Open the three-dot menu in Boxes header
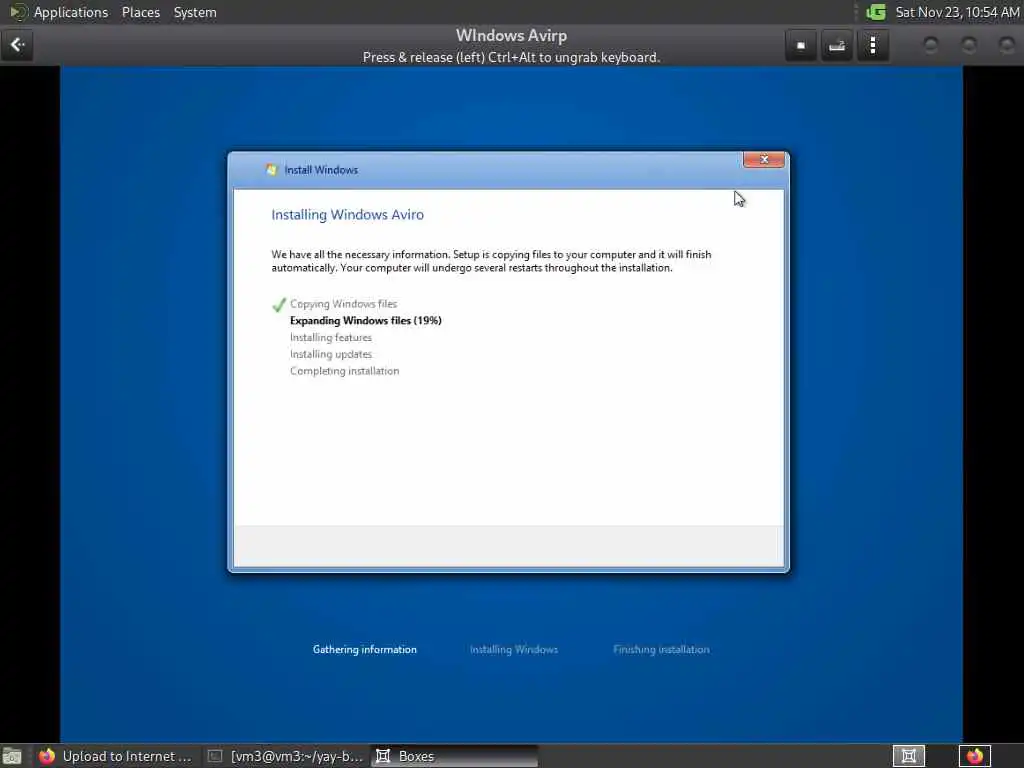Viewport: 1024px width, 768px height. 872,46
